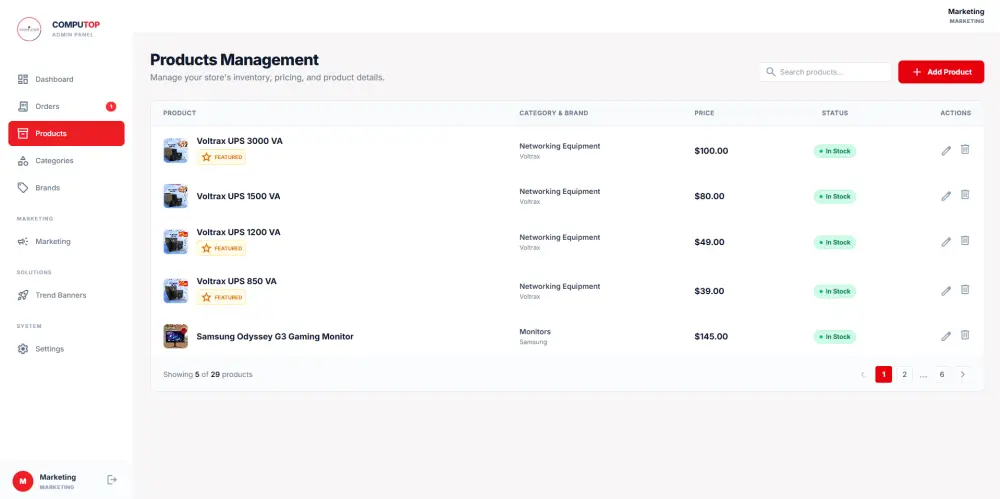Click the Marketing user name at top right
The height and width of the screenshot is (499, 1000).
point(966,11)
